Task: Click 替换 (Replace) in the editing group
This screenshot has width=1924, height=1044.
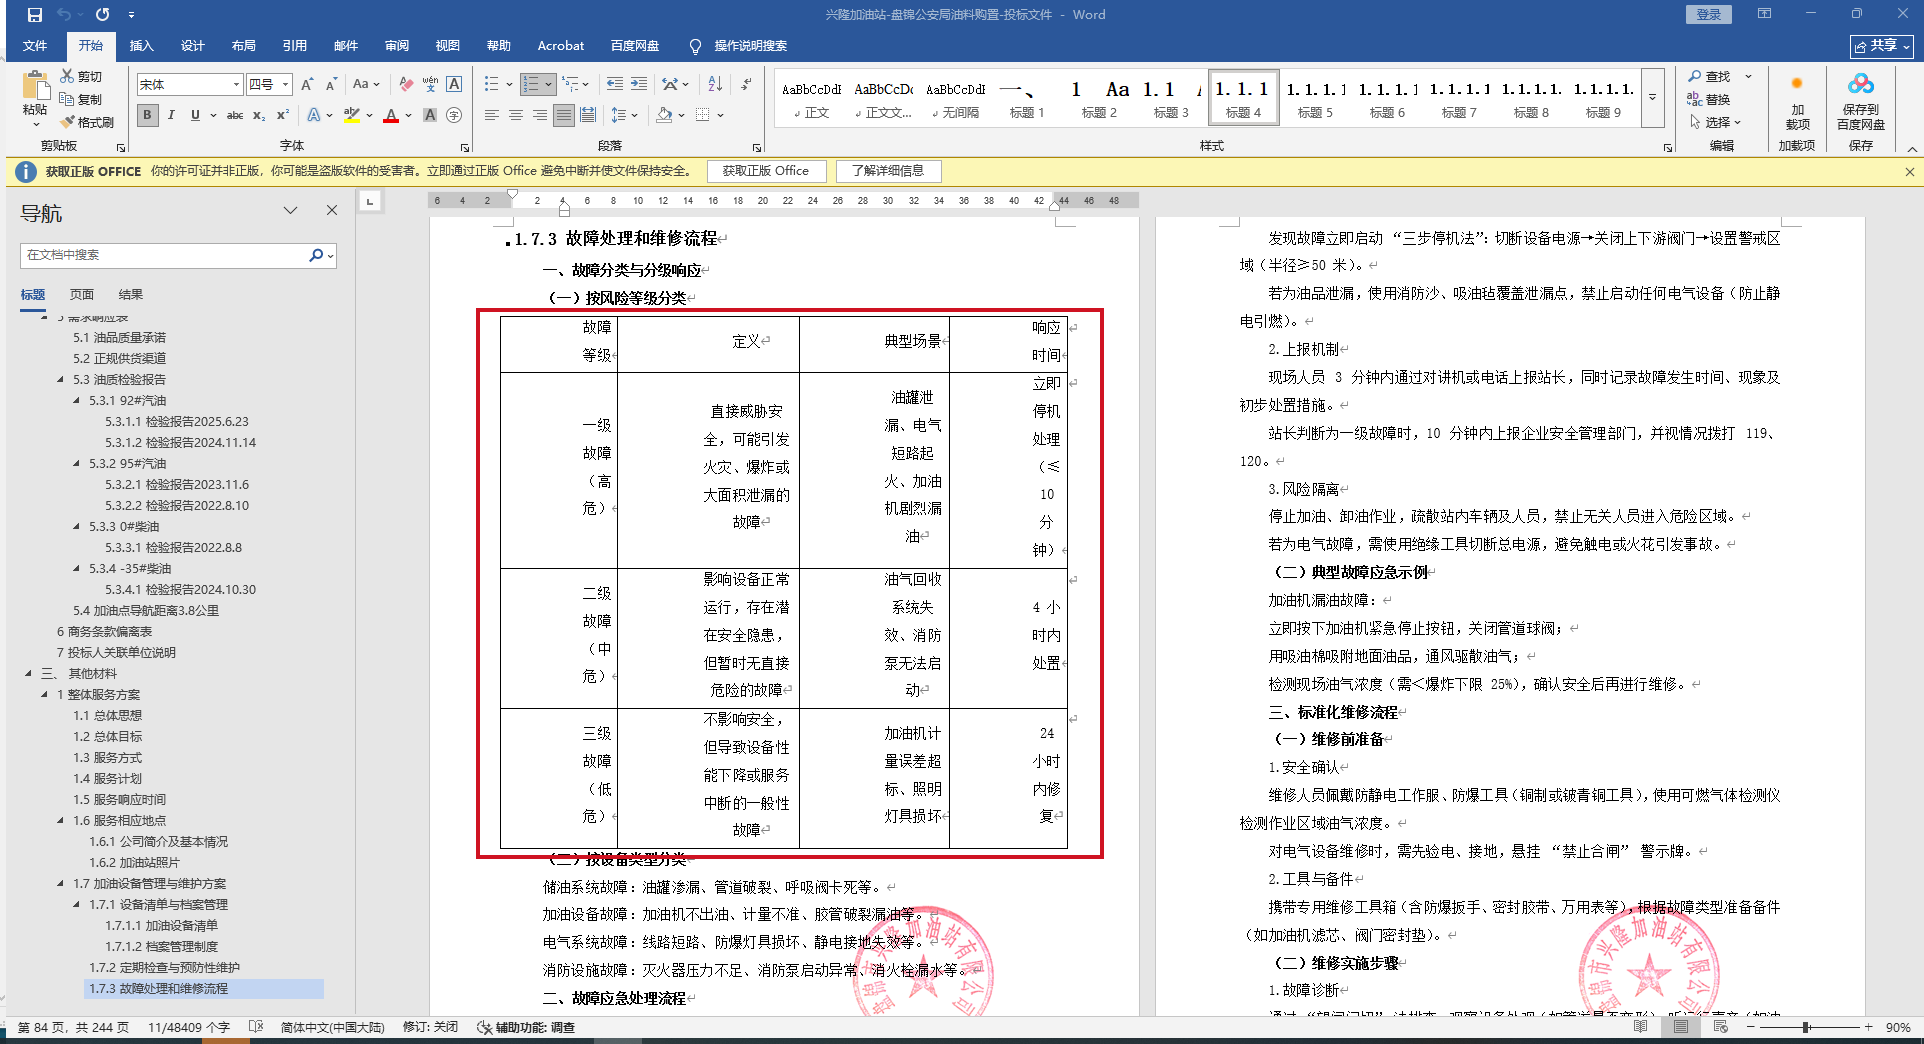Action: point(1709,99)
